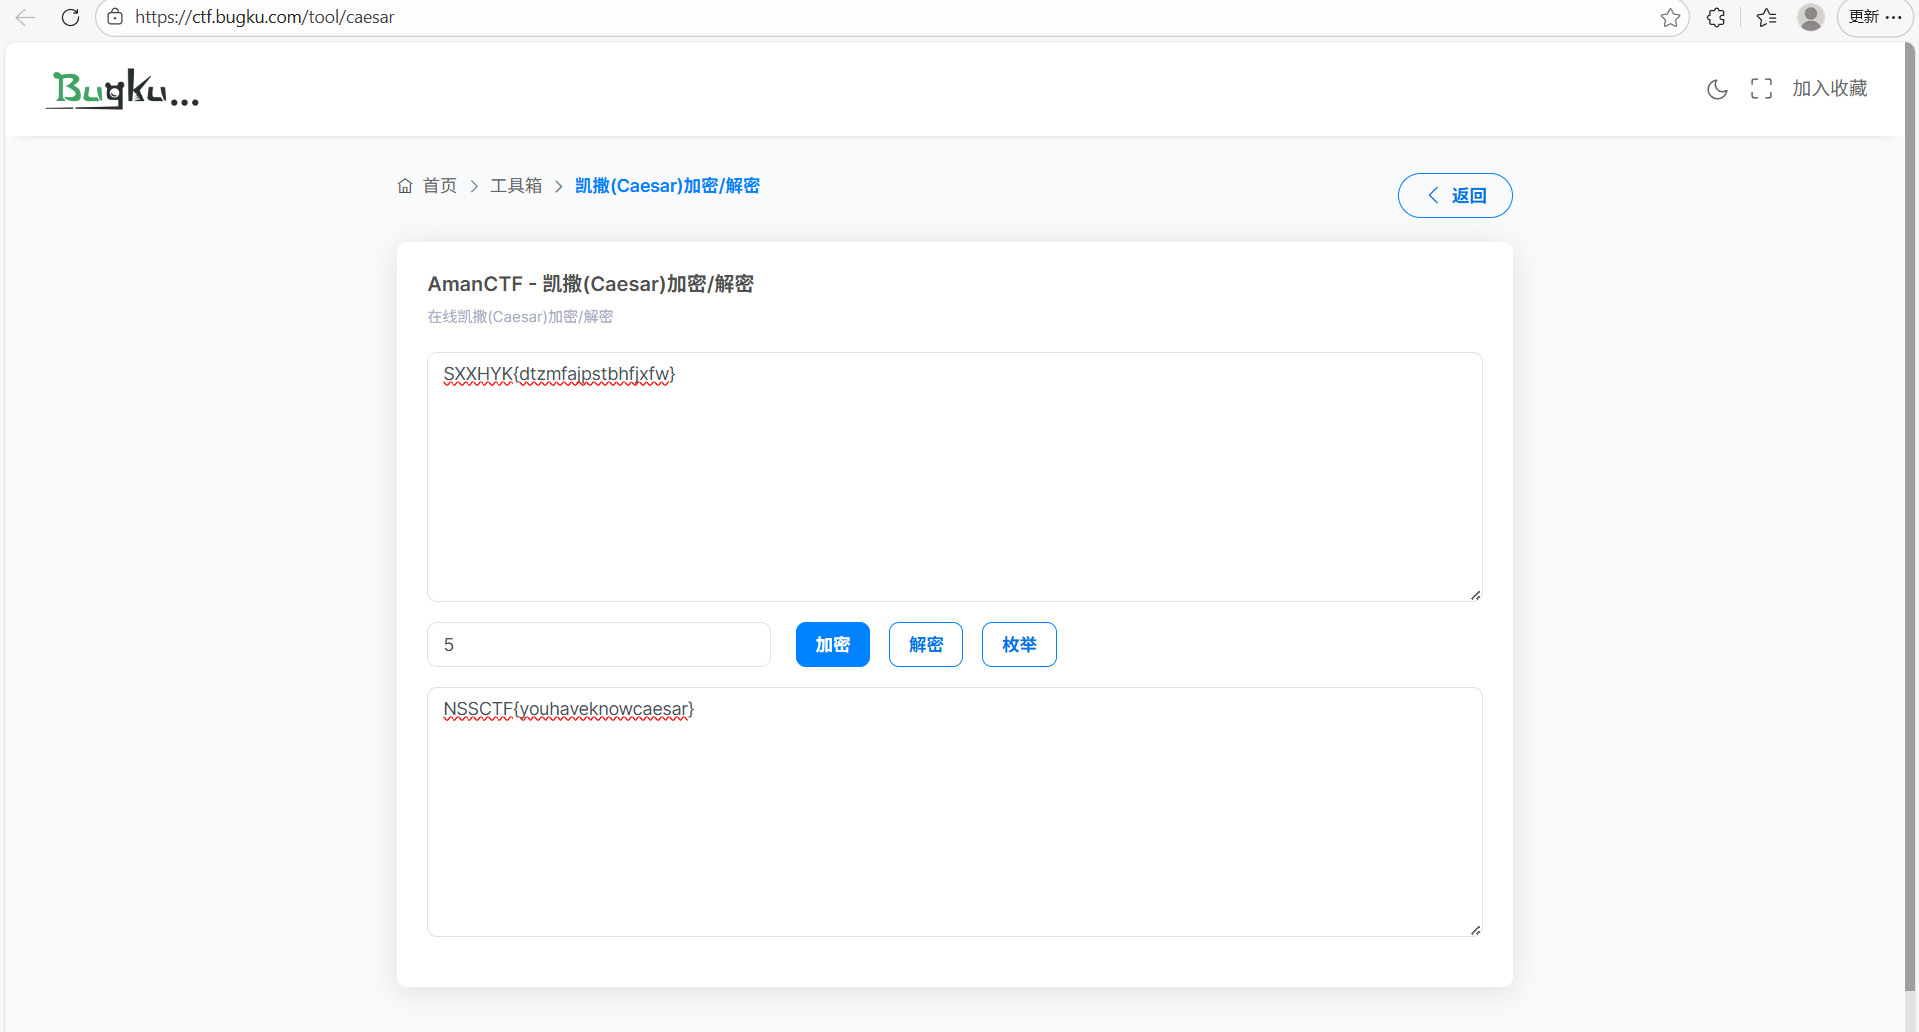This screenshot has height=1032, width=1919.
Task: Click the 在线凯撒(Caesar)加密/解密 subtitle
Action: [520, 317]
